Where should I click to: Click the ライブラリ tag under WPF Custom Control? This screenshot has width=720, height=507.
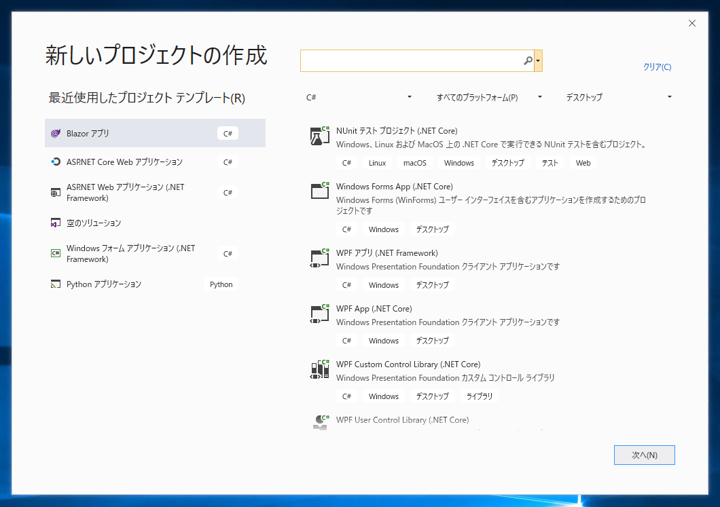point(479,396)
